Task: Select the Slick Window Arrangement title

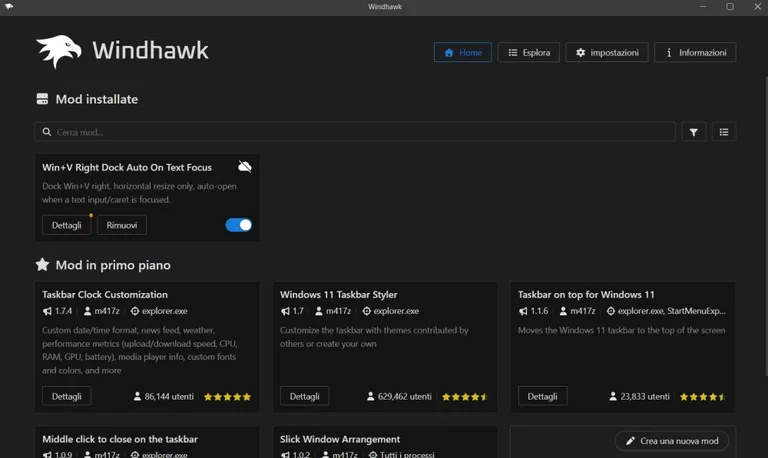Action: point(340,439)
